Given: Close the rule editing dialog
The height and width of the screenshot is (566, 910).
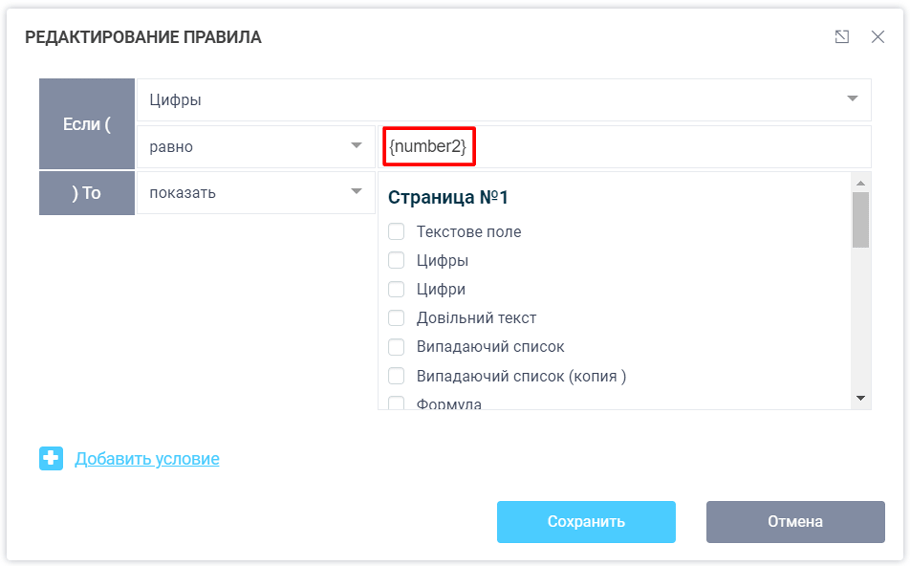Looking at the screenshot, I should click(878, 37).
